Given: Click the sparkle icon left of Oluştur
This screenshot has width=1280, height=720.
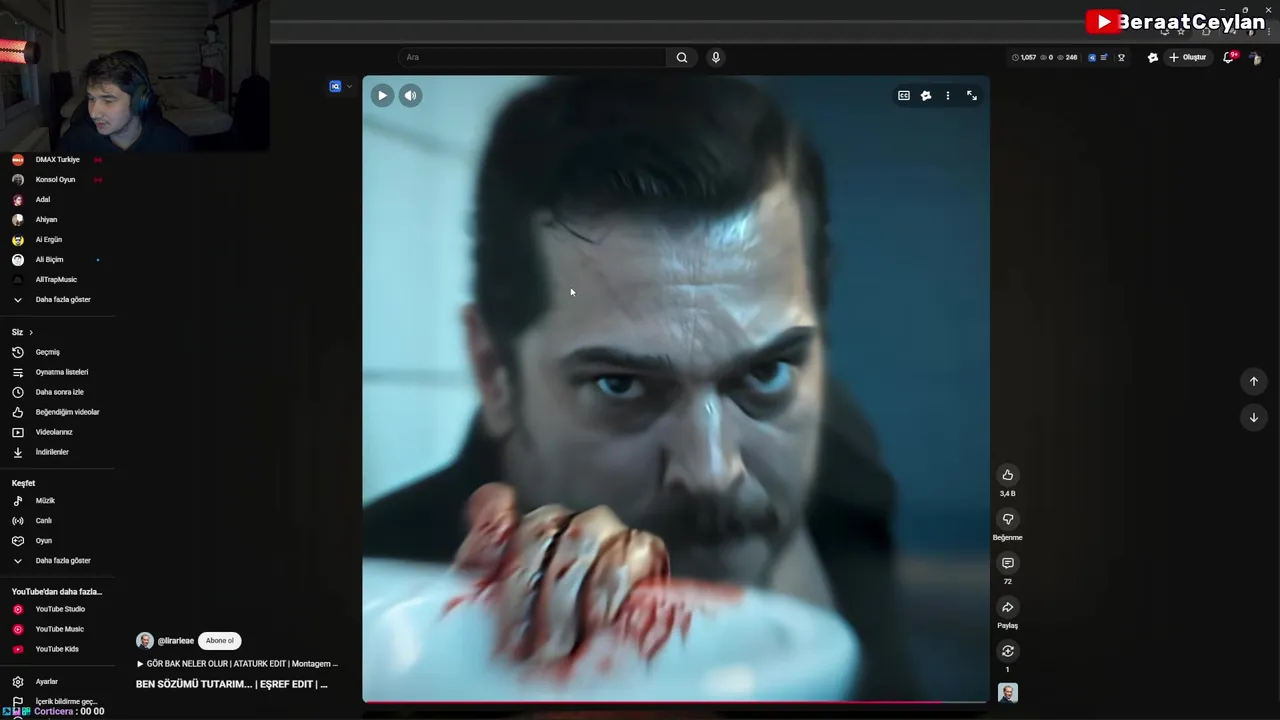Looking at the screenshot, I should click(1153, 57).
